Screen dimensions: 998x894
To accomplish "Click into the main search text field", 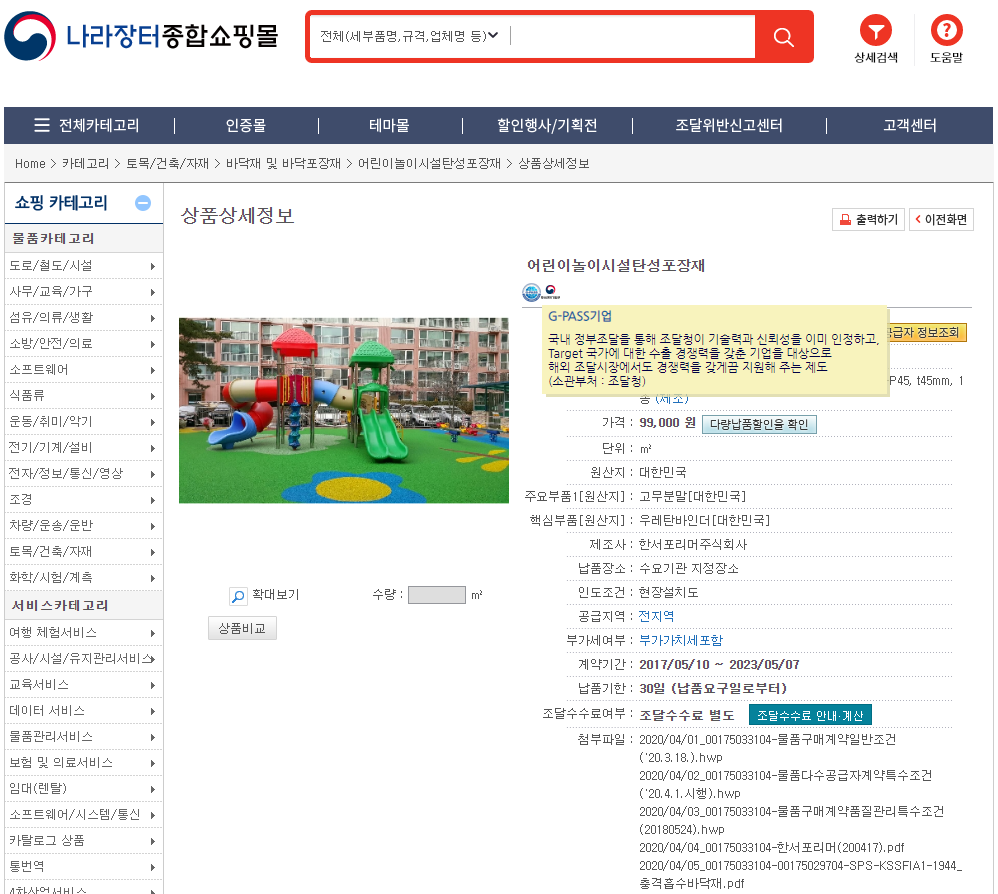I will (633, 36).
